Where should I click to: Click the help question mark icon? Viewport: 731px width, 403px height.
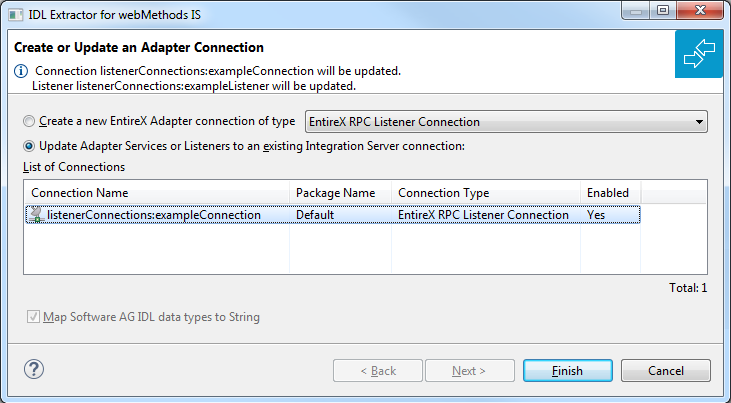(x=34, y=369)
